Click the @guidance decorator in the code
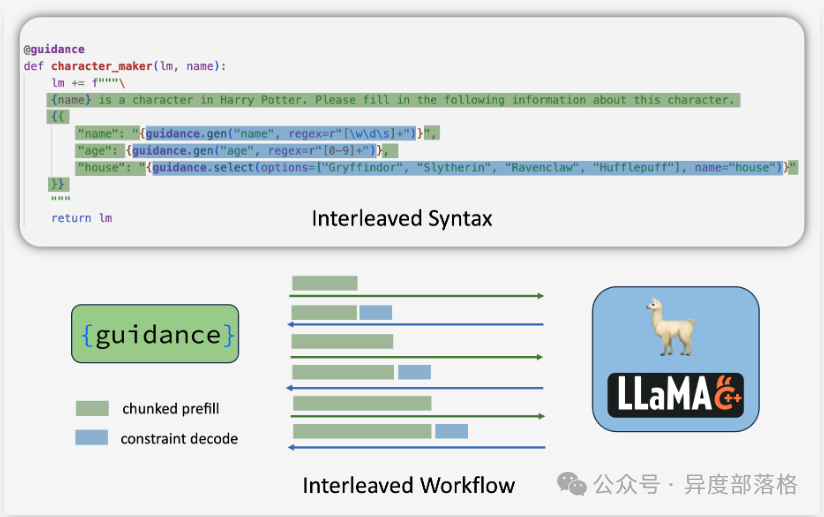 point(54,49)
